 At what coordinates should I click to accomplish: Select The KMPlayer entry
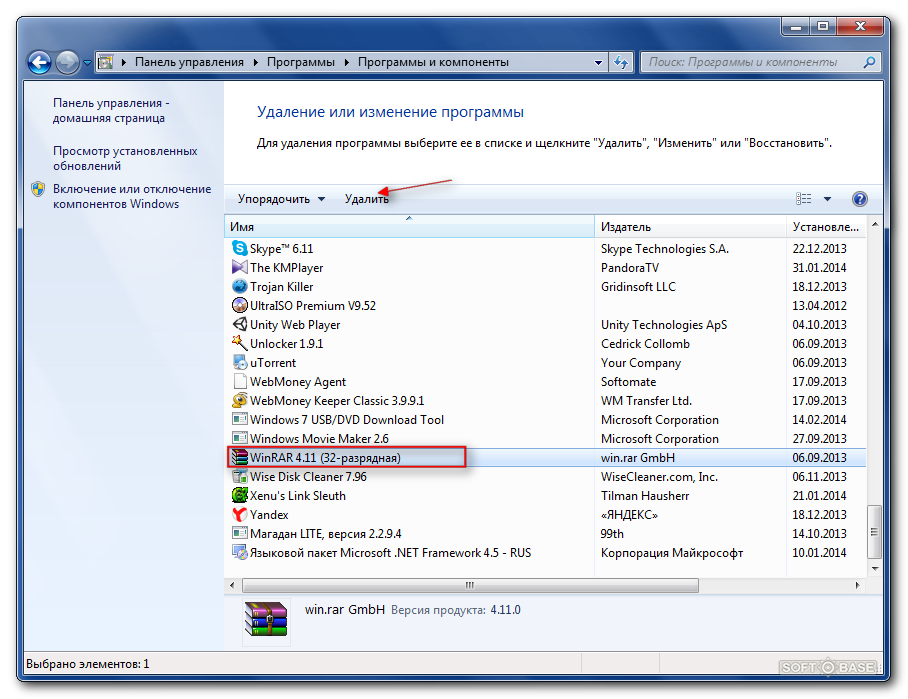287,268
